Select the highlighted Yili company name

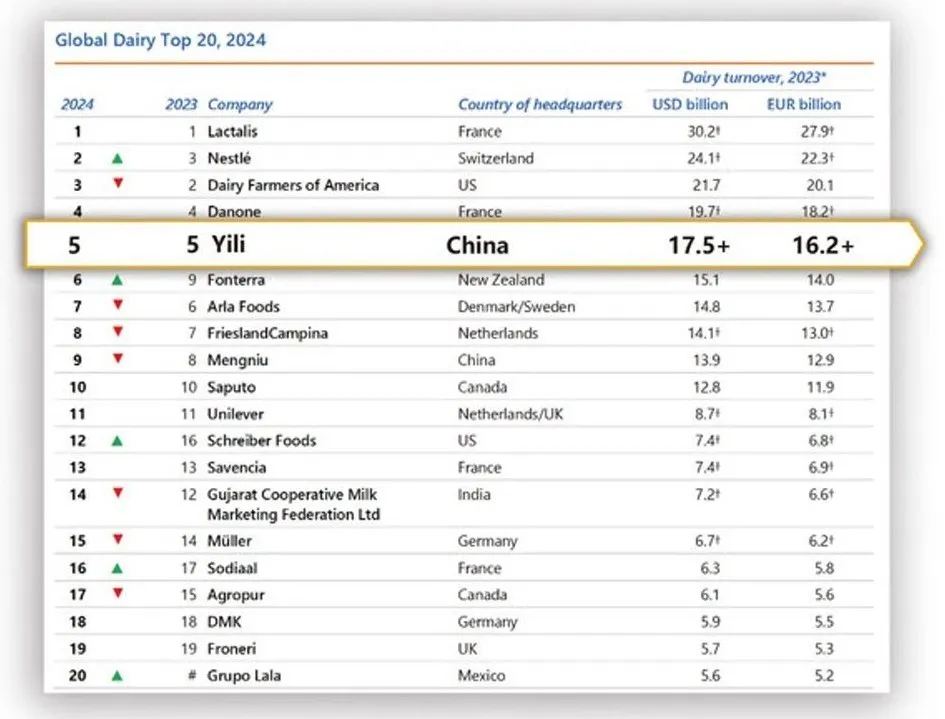228,245
